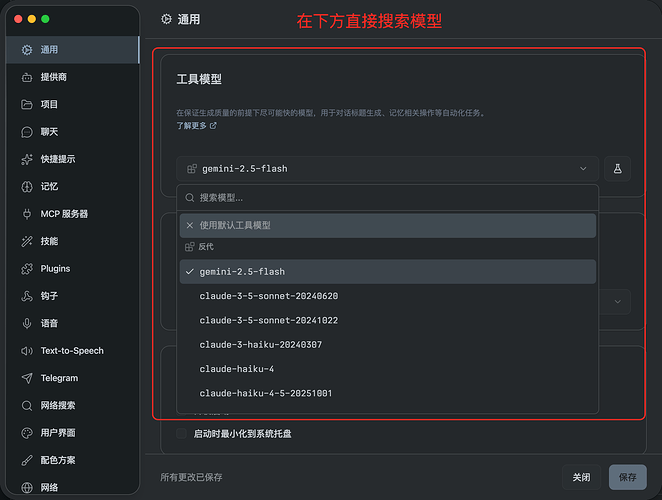662x500 pixels.
Task: Choose 使用默认工具模型 option
Action: tap(388, 226)
